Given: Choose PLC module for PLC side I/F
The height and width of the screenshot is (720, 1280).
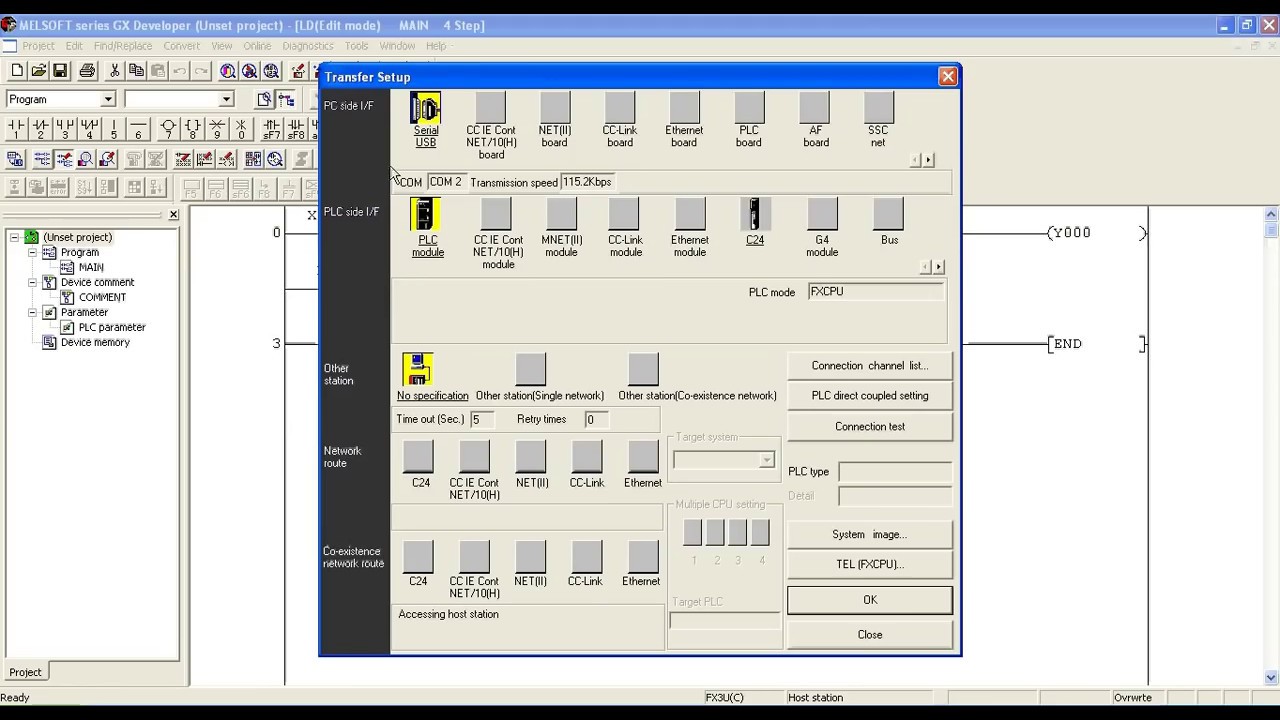Looking at the screenshot, I should pos(427,215).
